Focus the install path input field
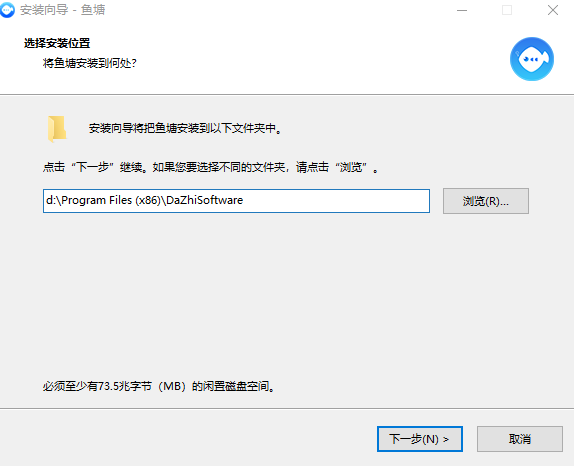 [x=236, y=201]
